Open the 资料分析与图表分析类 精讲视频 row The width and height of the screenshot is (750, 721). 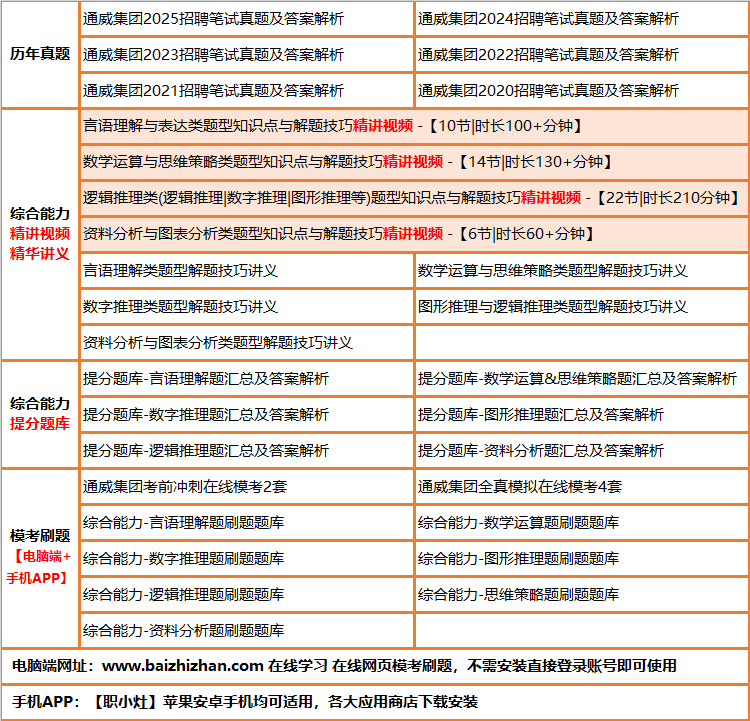pos(414,234)
